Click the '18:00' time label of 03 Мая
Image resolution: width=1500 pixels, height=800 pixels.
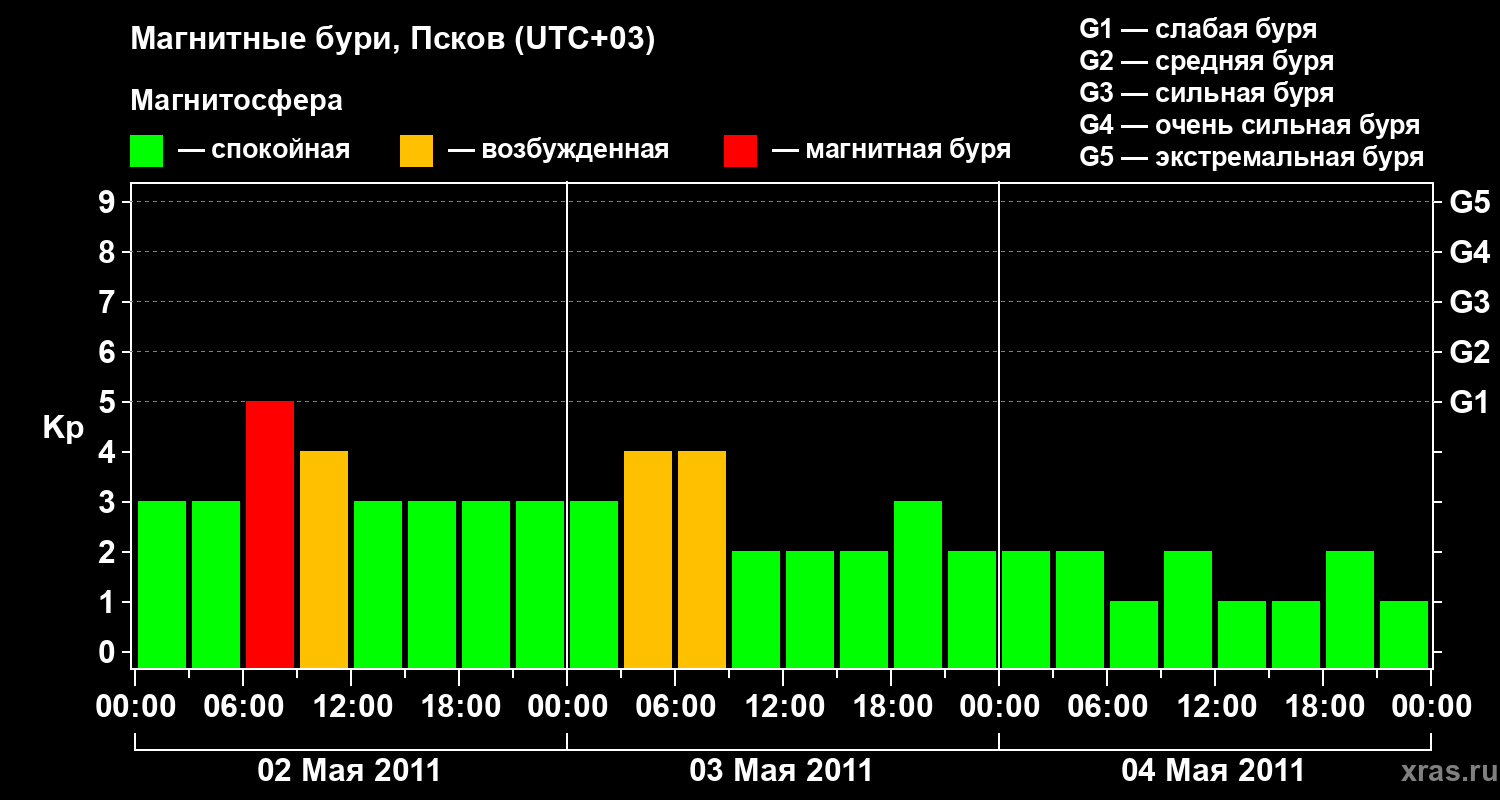891,707
